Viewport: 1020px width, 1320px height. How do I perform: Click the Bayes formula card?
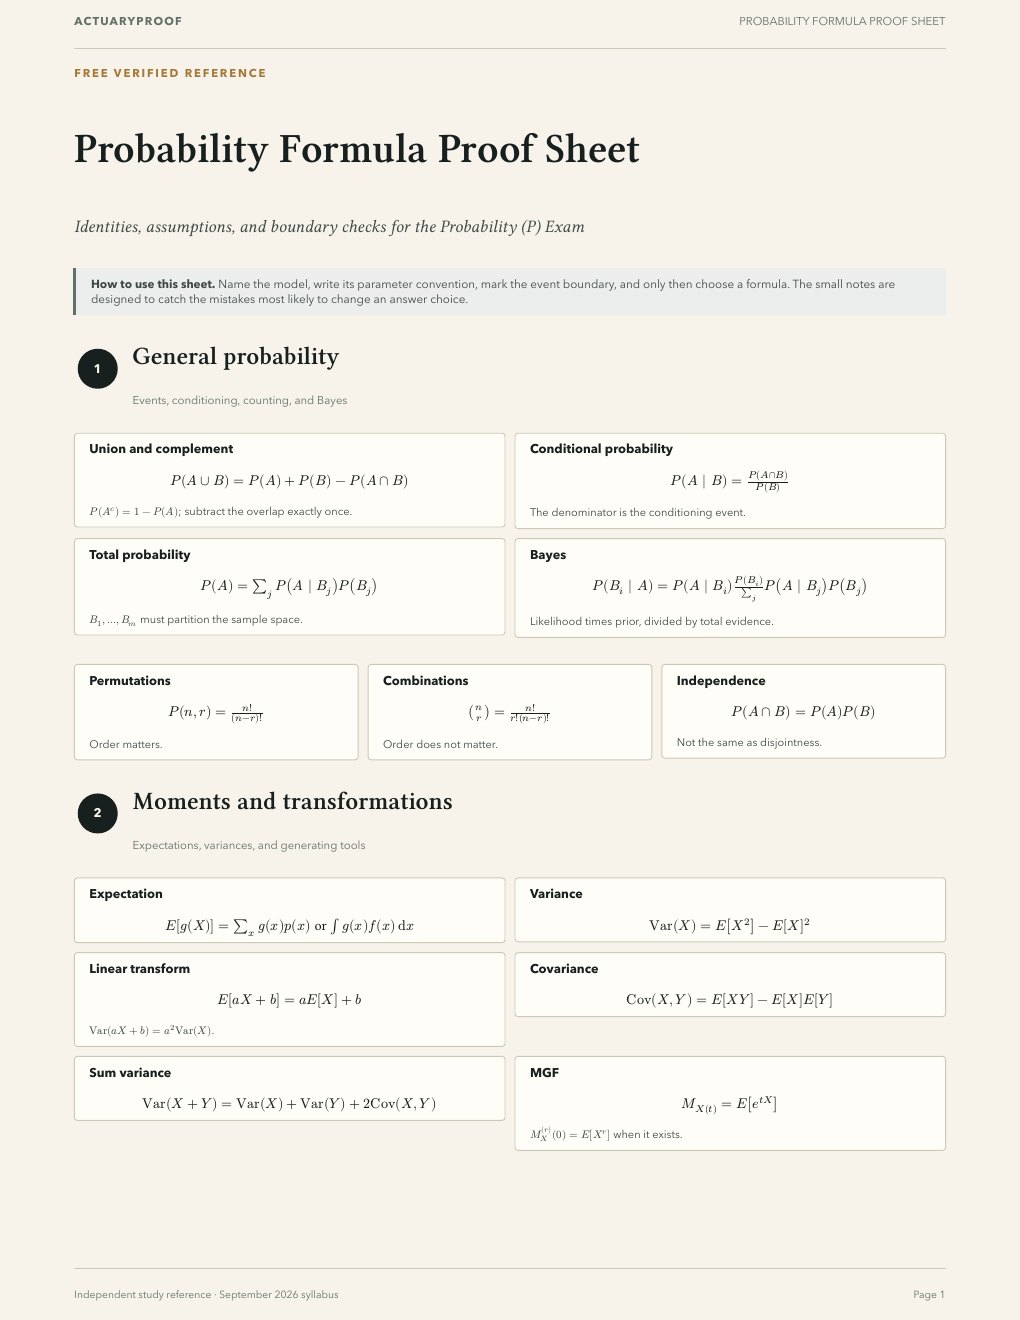point(730,588)
